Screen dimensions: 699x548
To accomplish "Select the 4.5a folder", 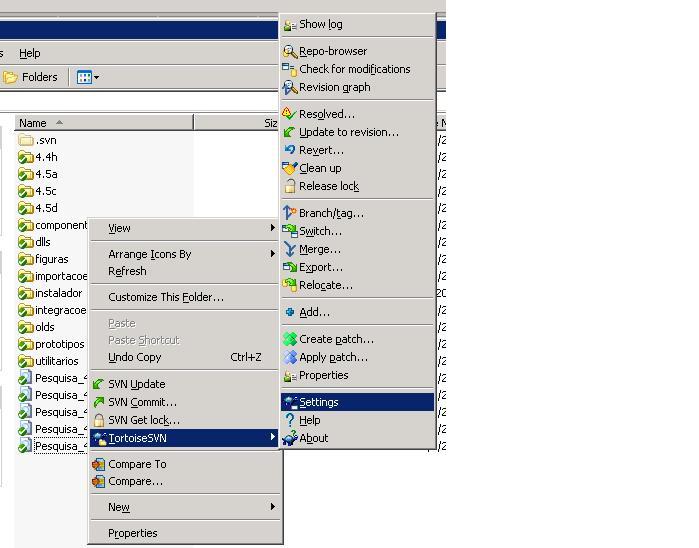I will tap(38, 174).
